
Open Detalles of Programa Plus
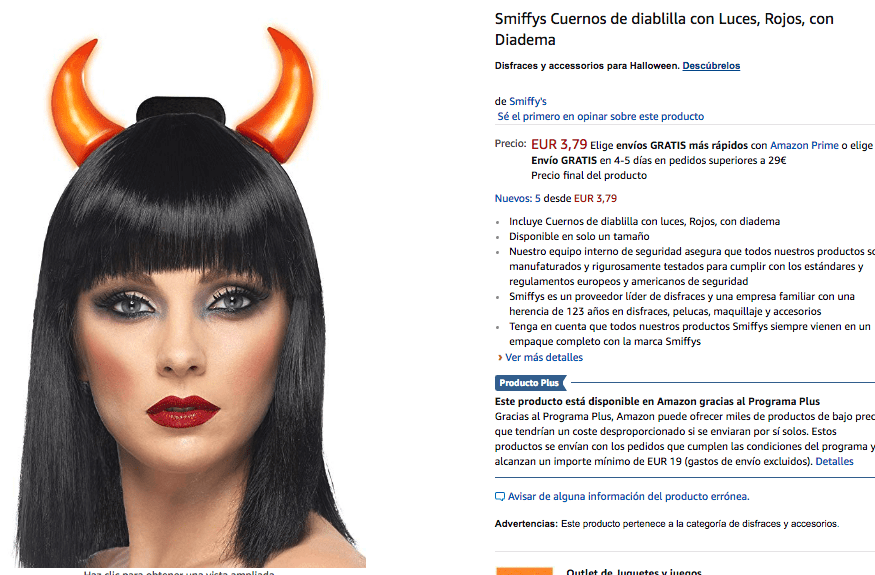pos(834,462)
